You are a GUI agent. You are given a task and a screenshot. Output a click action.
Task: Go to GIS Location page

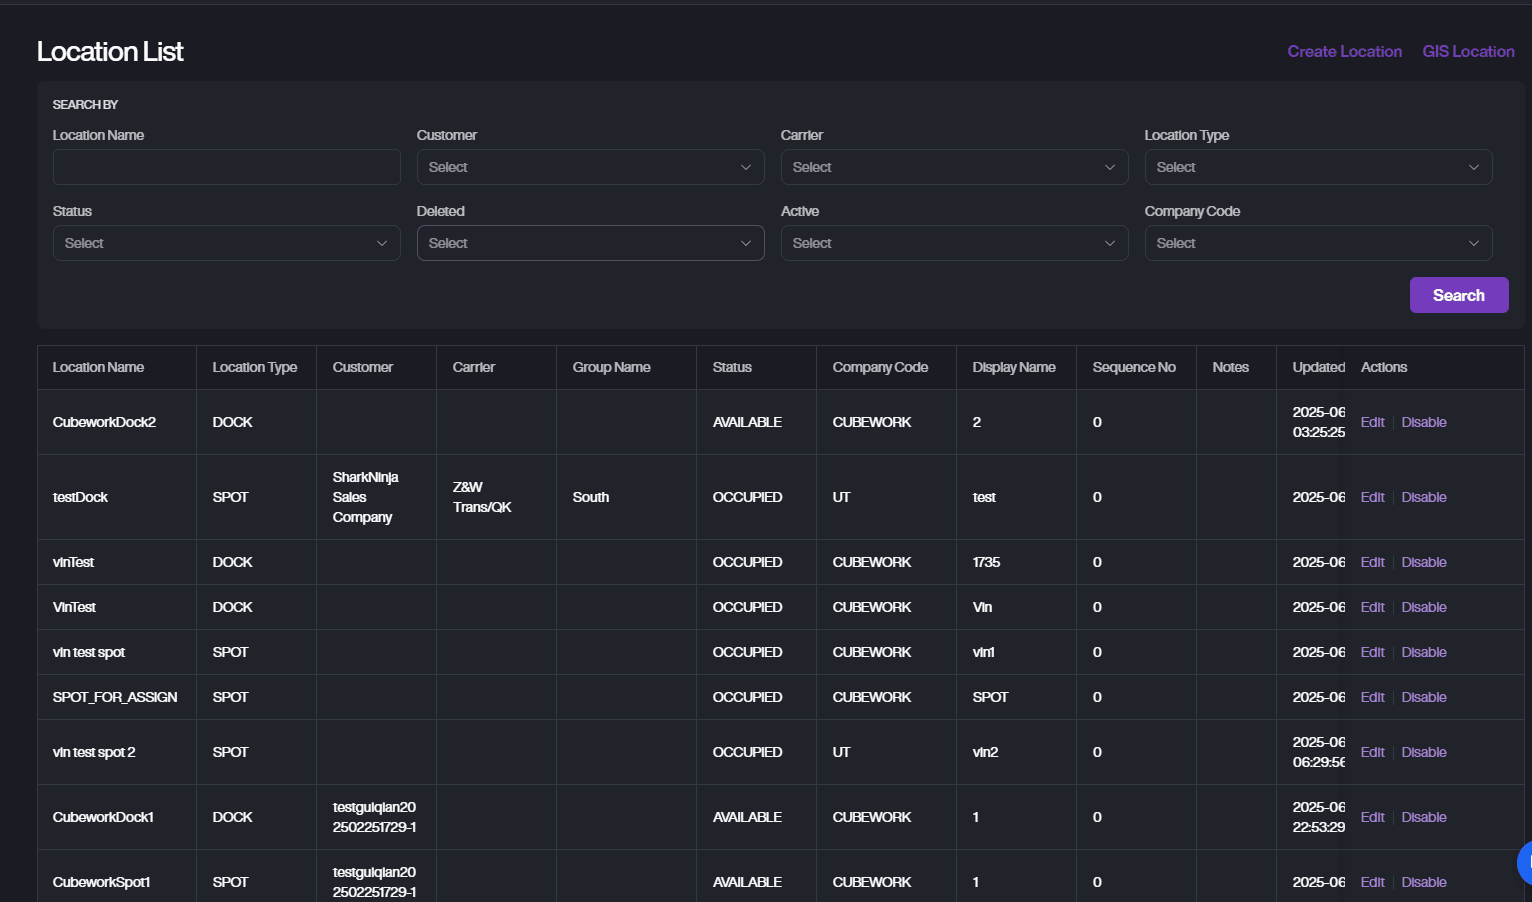[x=1468, y=51]
